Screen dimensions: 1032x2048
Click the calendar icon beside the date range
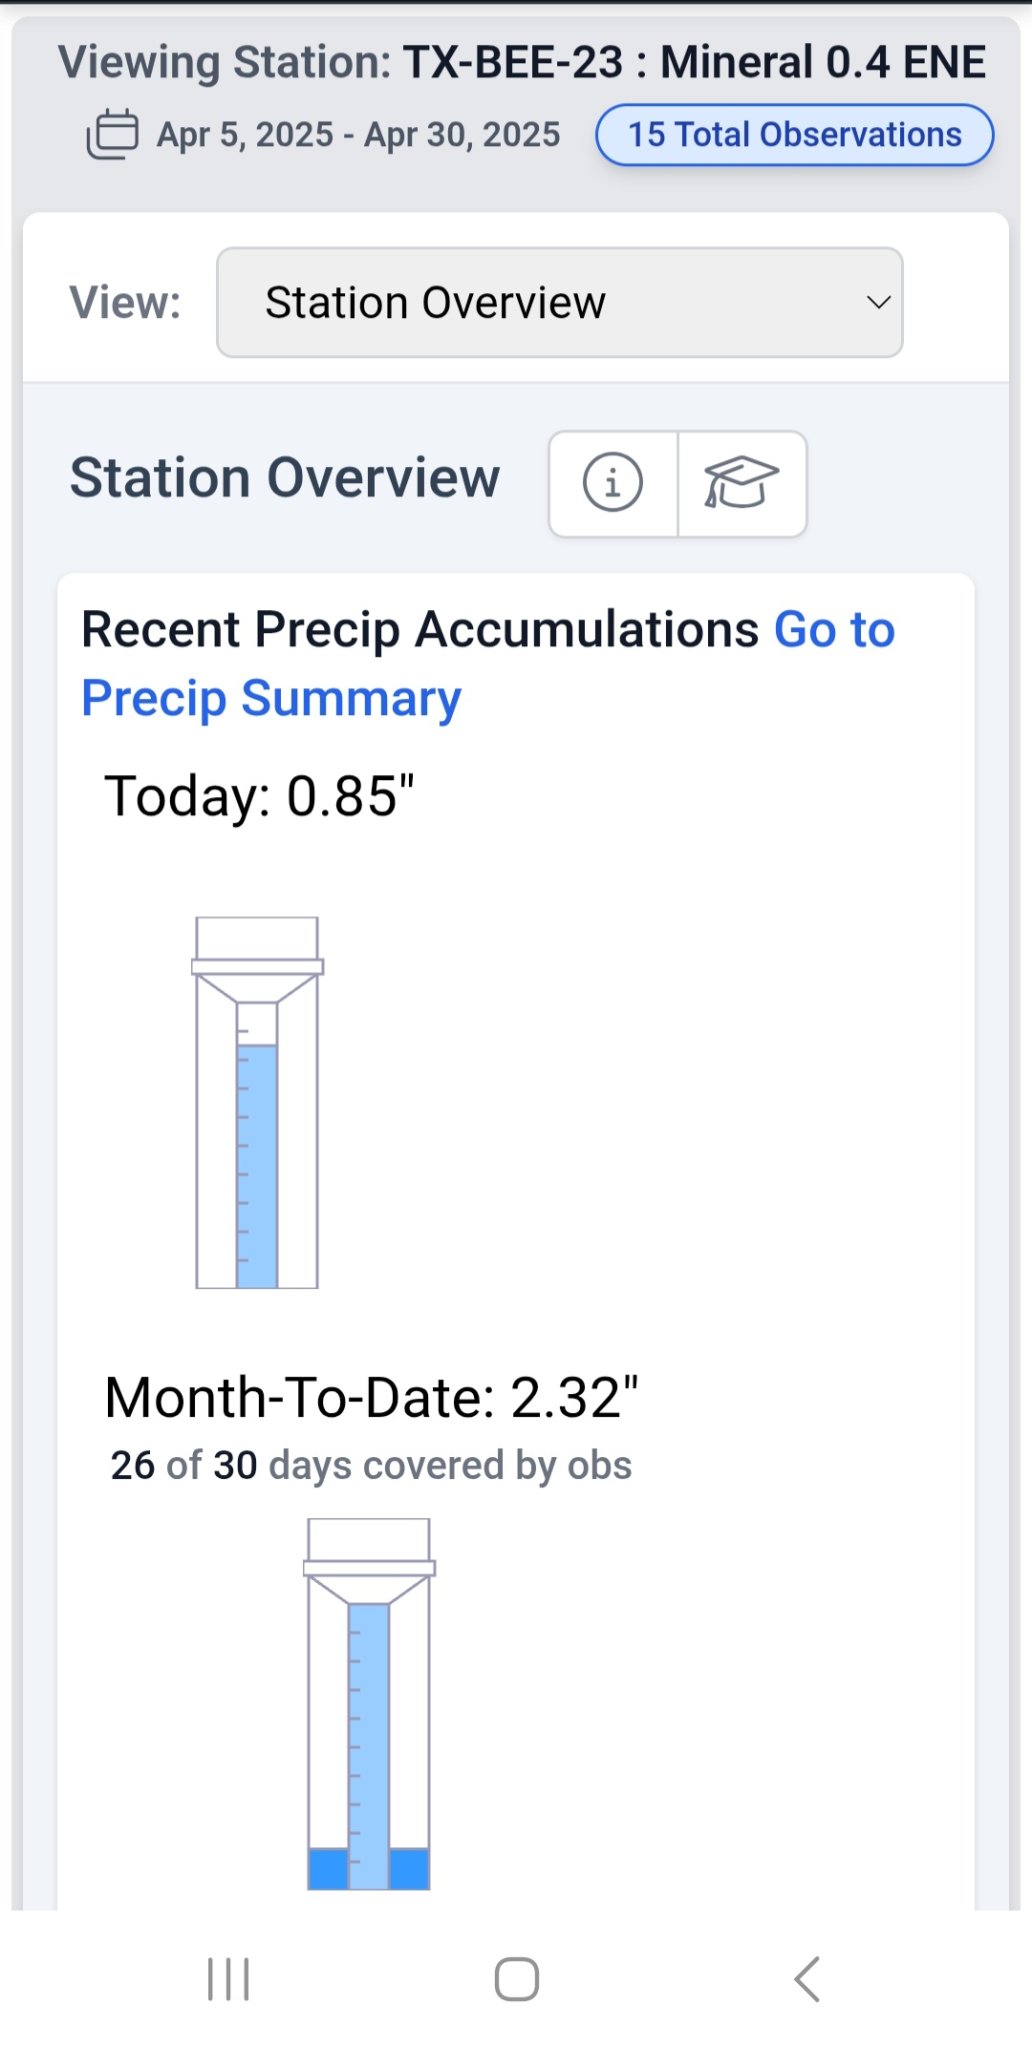click(112, 134)
